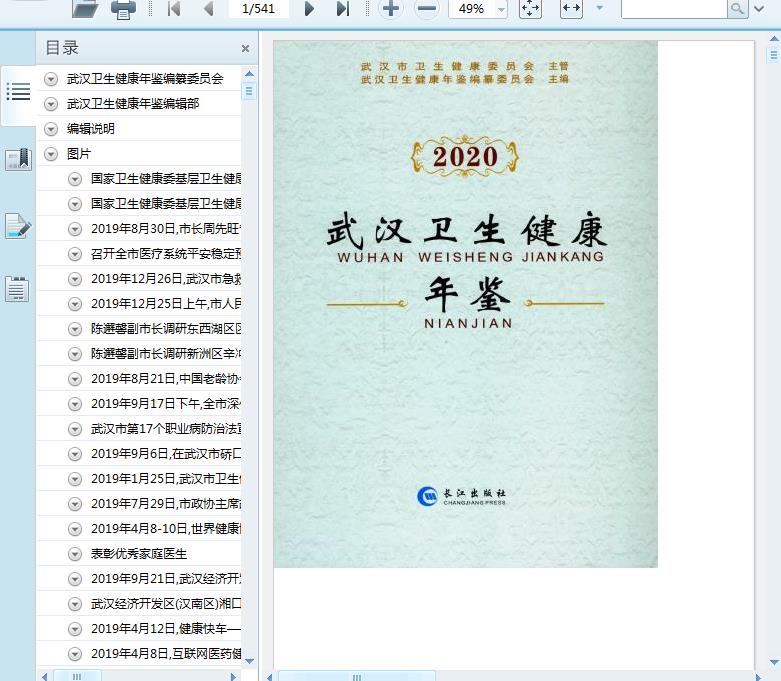781x681 pixels.
Task: Open entry 2019年4月8-10日,世界健康
Action: coord(166,529)
